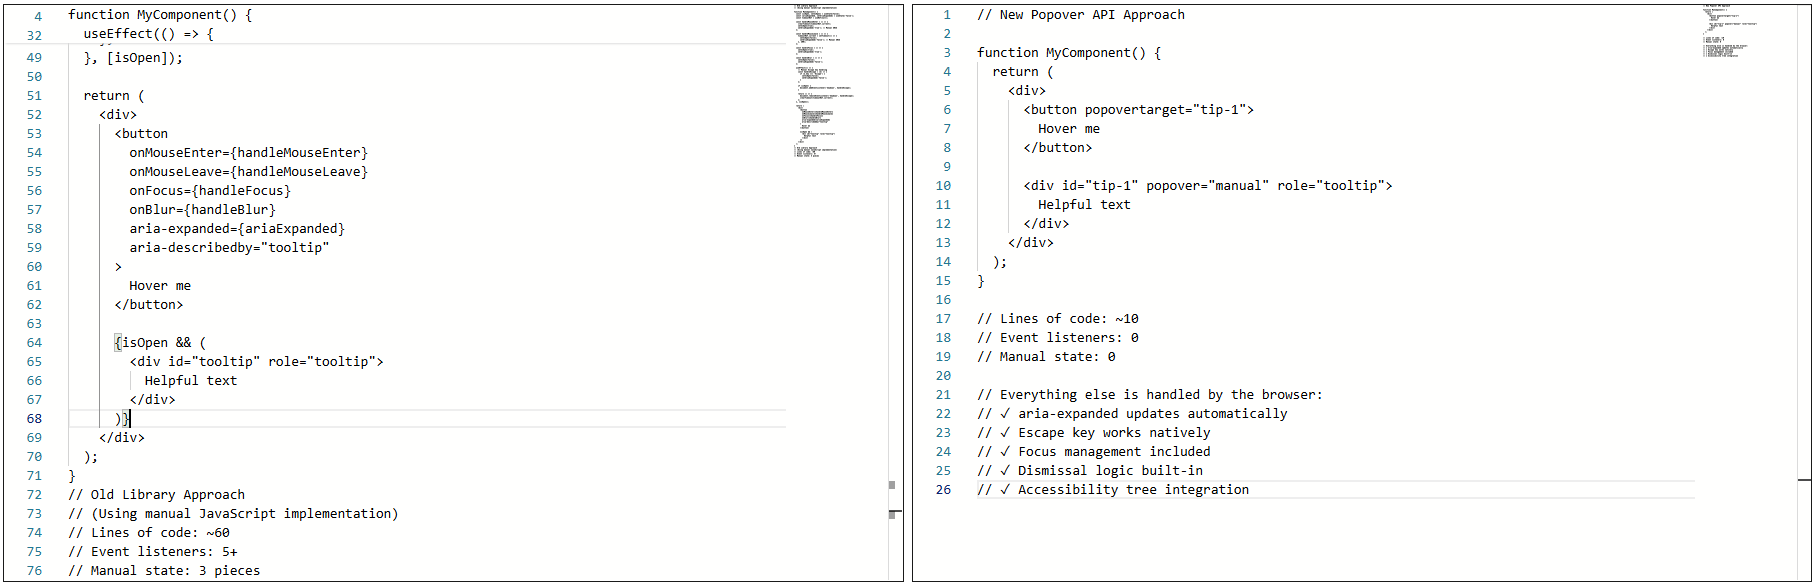Click the 'Escape key works natively' comment
The width and height of the screenshot is (1815, 582).
(x=1113, y=433)
